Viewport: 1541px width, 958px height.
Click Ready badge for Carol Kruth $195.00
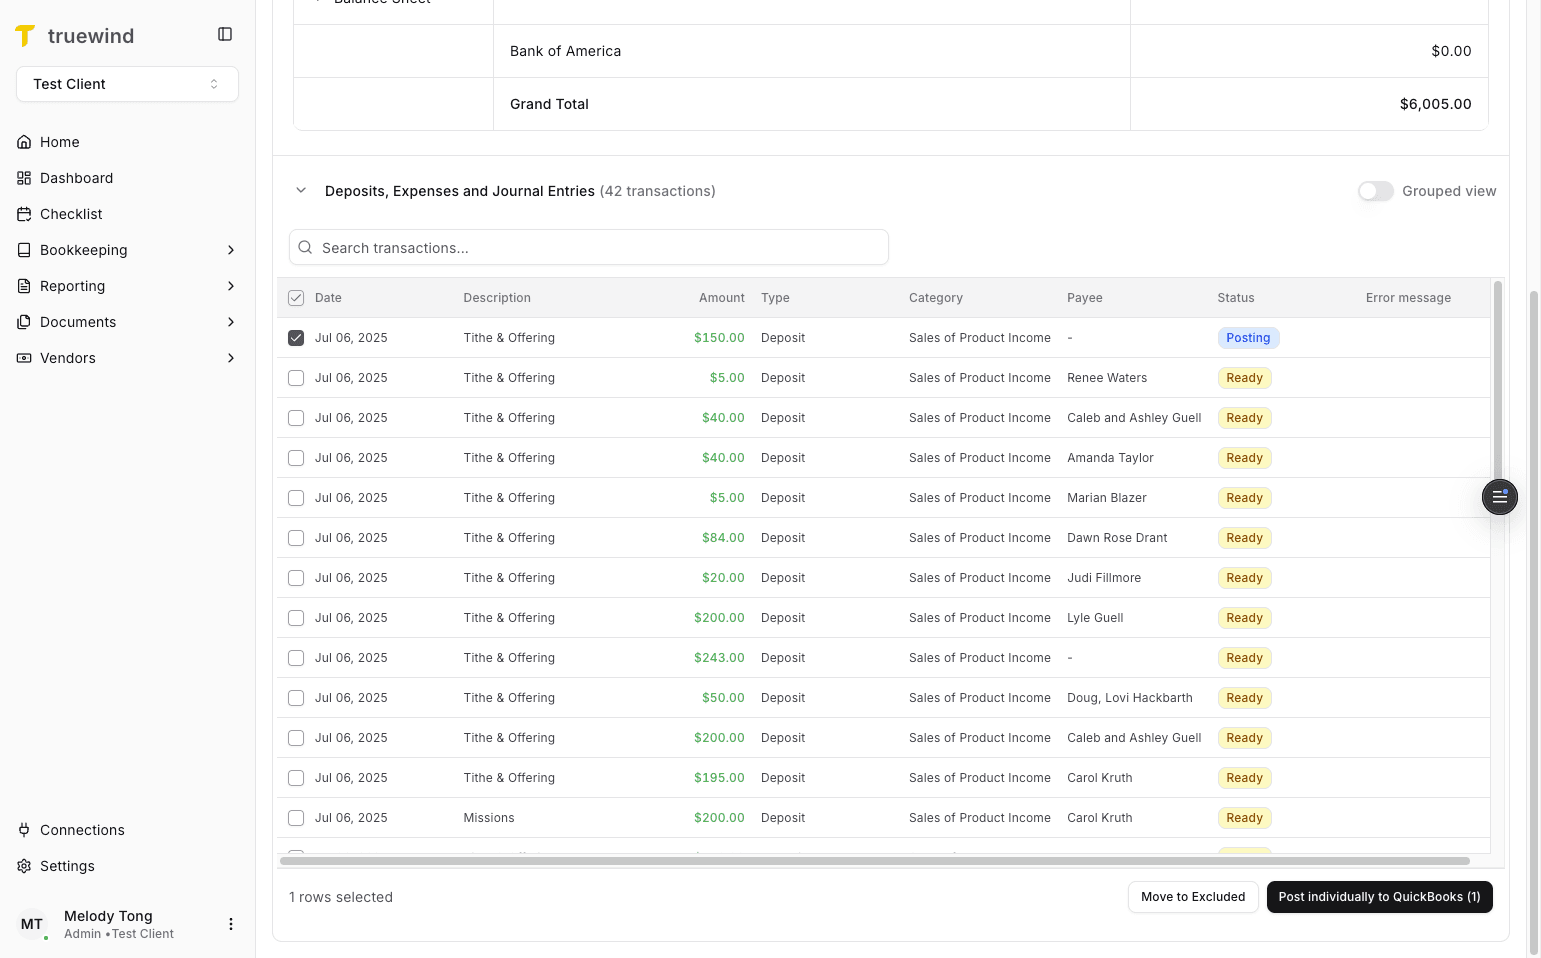[x=1244, y=778]
